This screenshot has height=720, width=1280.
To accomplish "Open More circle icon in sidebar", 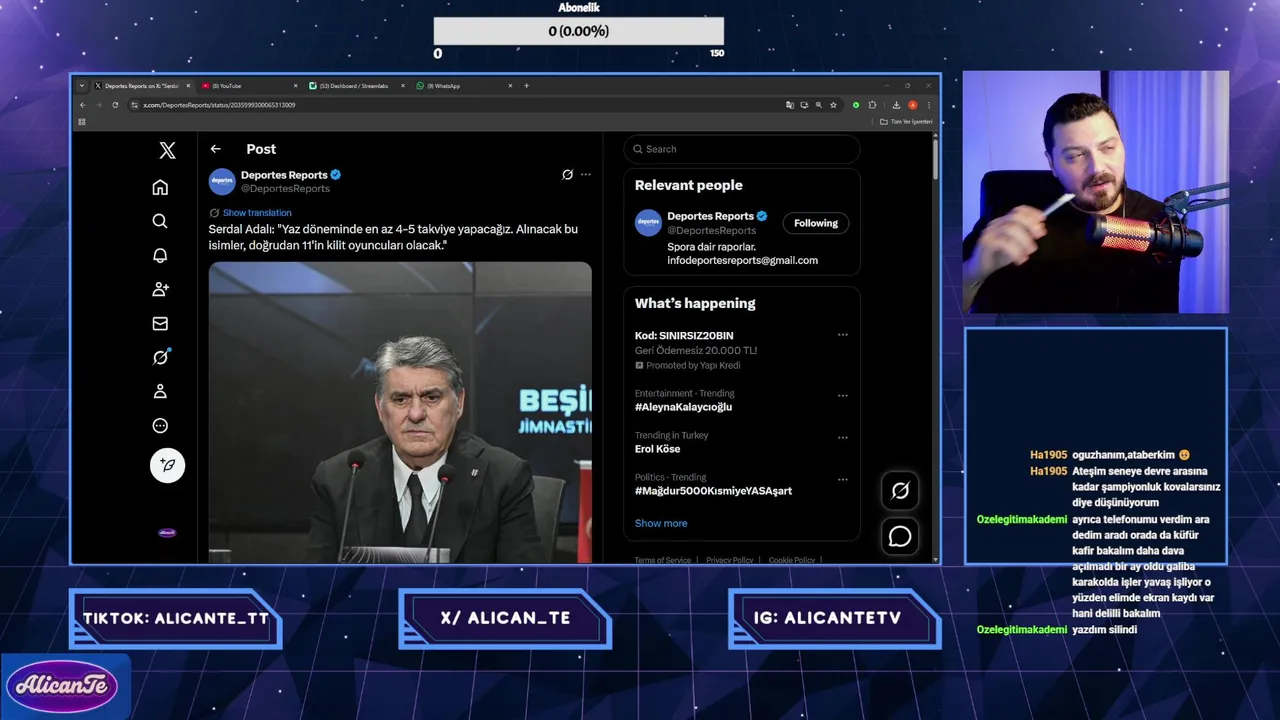I will 160,425.
